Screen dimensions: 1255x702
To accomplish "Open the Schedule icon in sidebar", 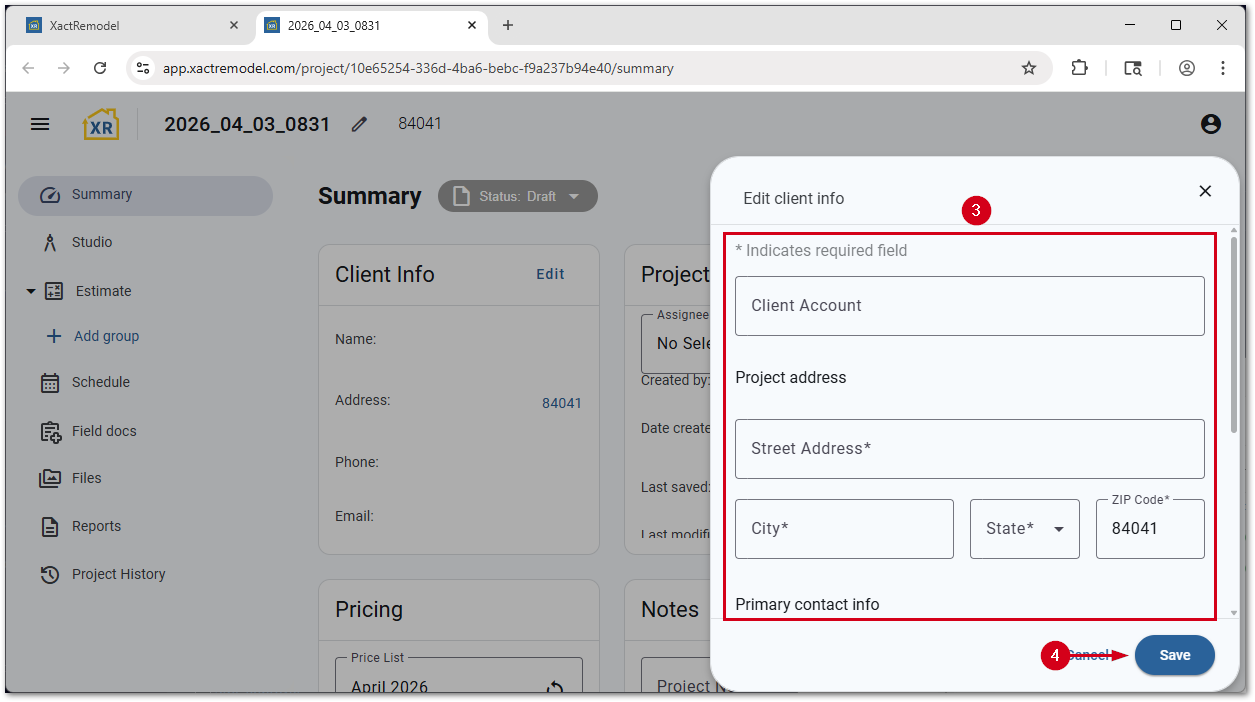I will click(49, 382).
